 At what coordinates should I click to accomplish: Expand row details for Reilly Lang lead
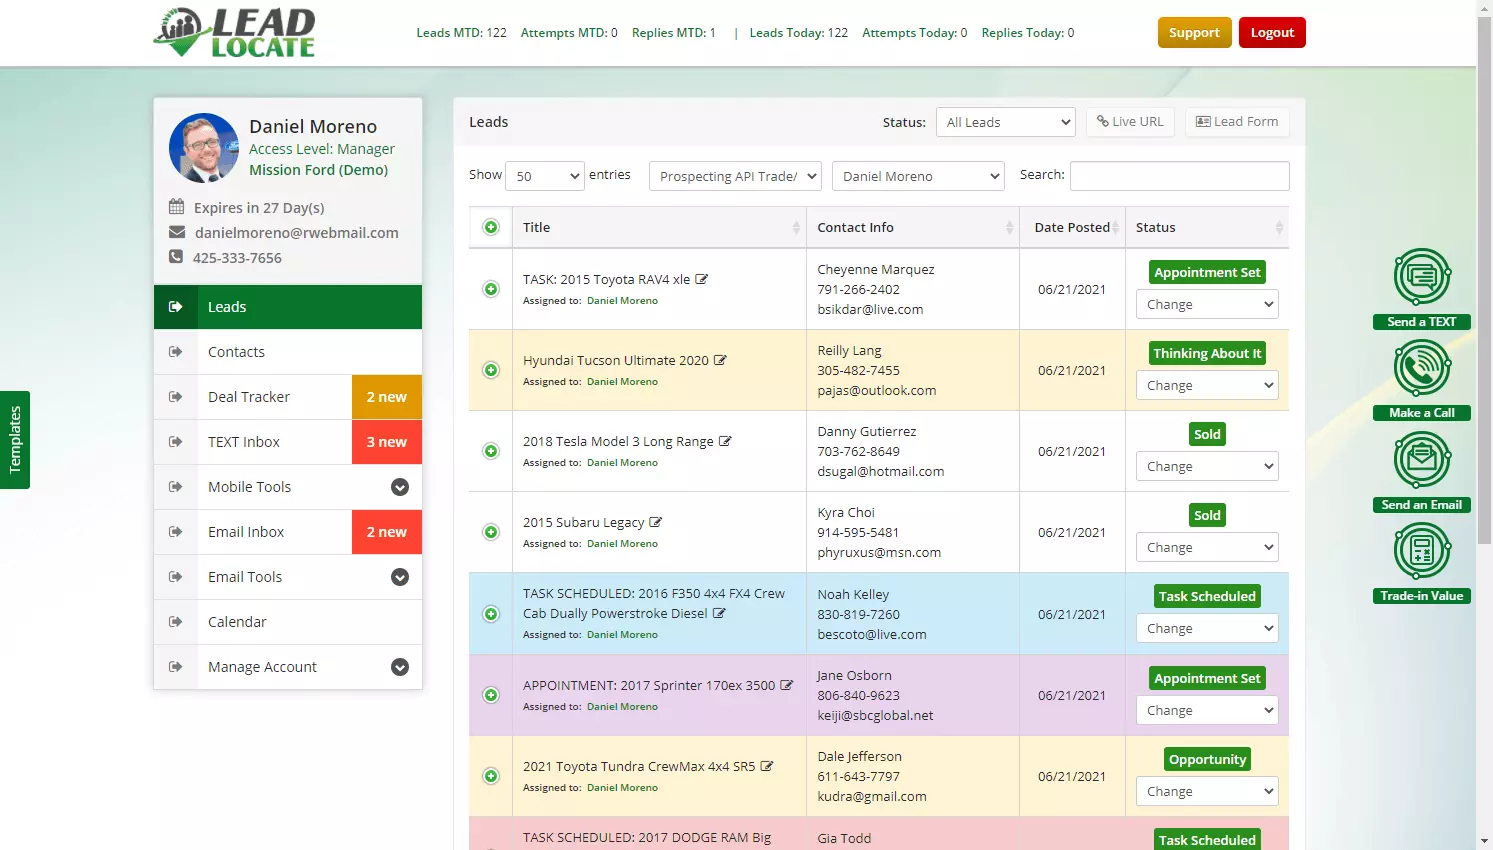click(491, 370)
